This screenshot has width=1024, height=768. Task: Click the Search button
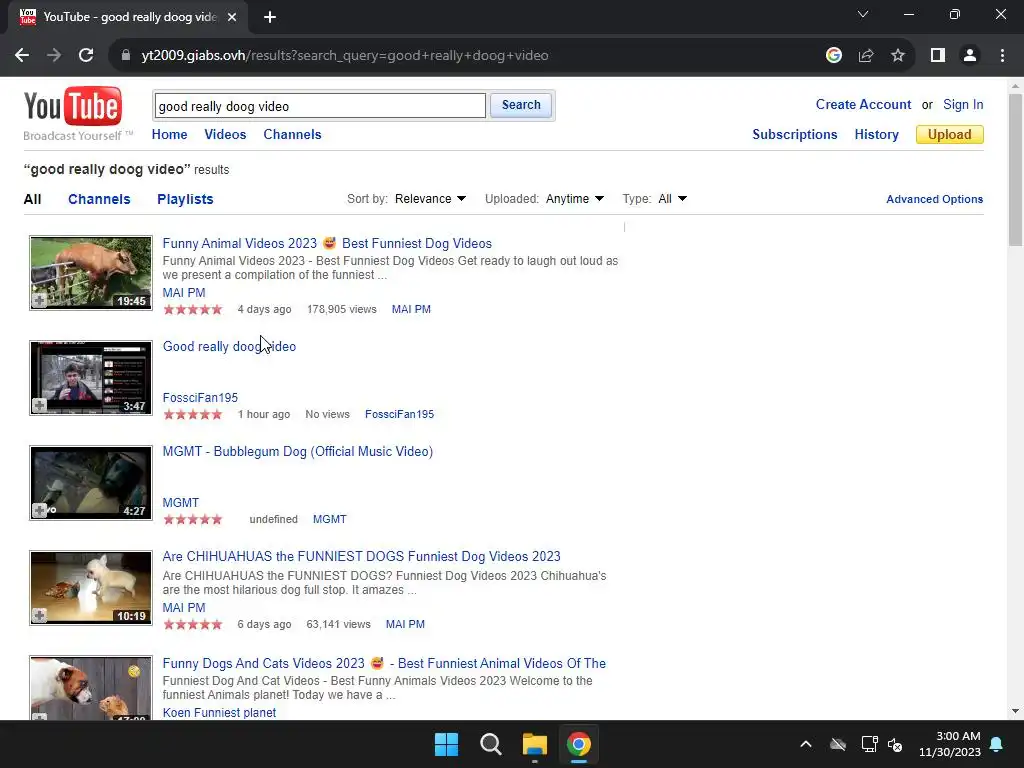pyautogui.click(x=521, y=105)
